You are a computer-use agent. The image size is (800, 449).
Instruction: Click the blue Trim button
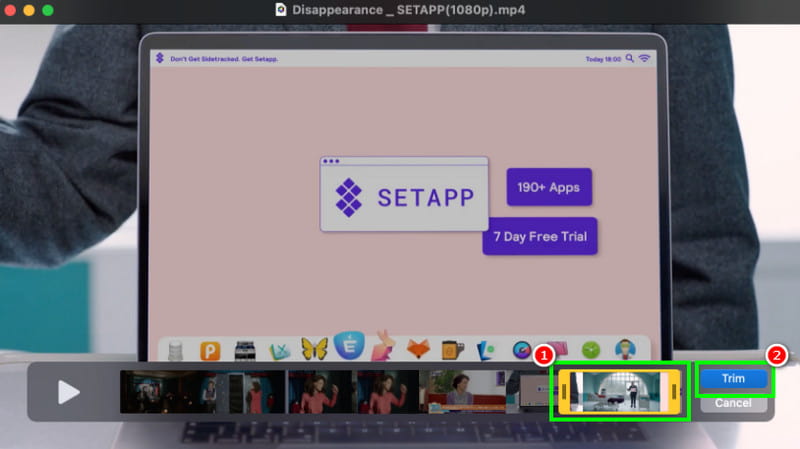733,379
